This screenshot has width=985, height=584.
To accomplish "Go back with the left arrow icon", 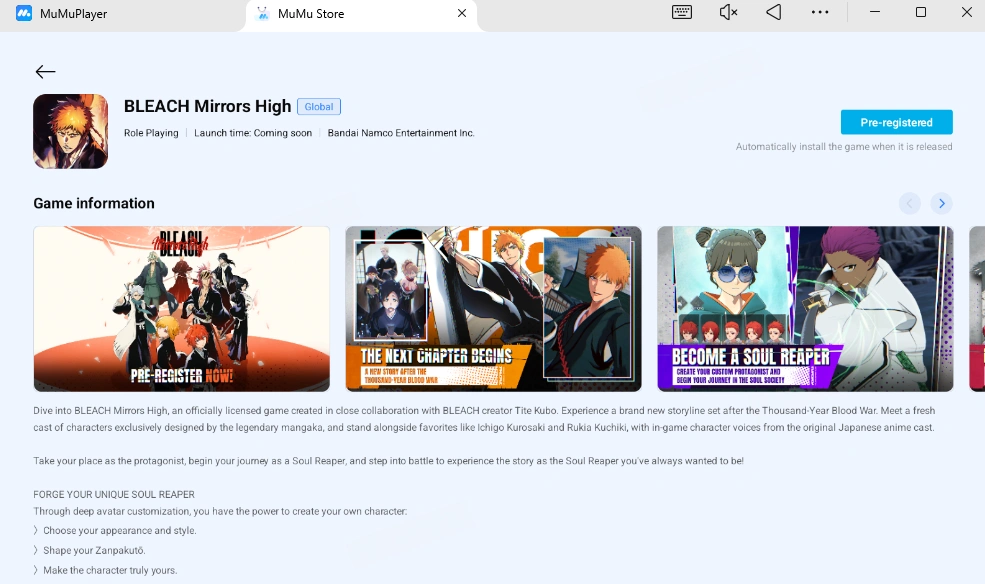I will coord(45,72).
